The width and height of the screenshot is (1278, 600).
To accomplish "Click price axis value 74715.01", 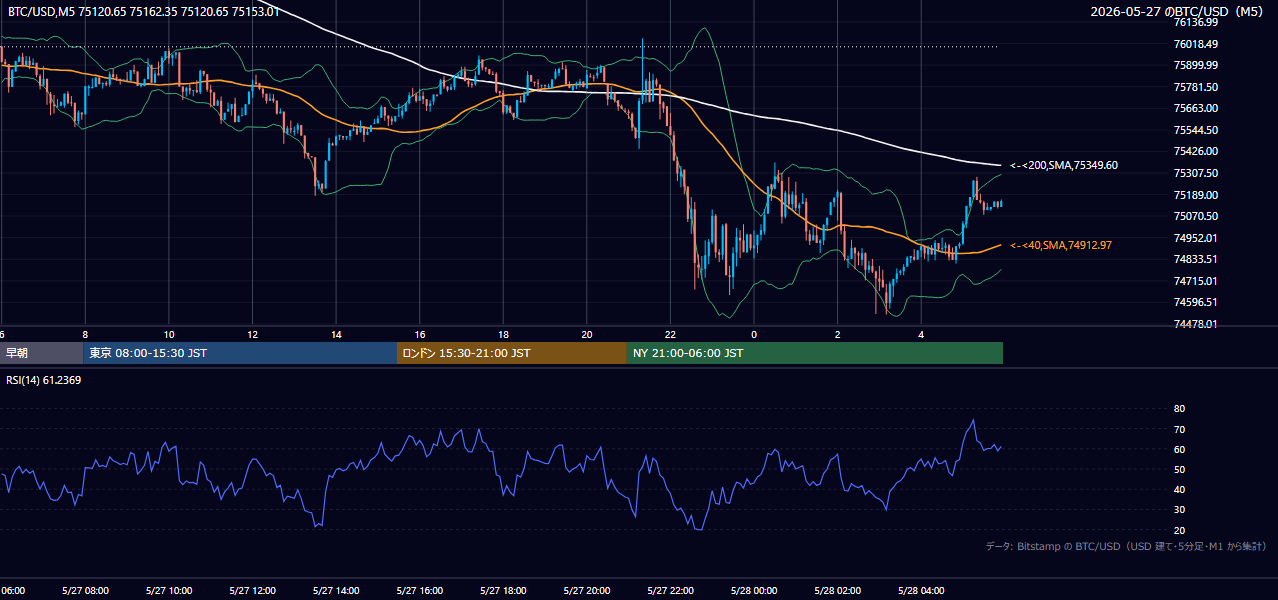I will [x=1195, y=281].
